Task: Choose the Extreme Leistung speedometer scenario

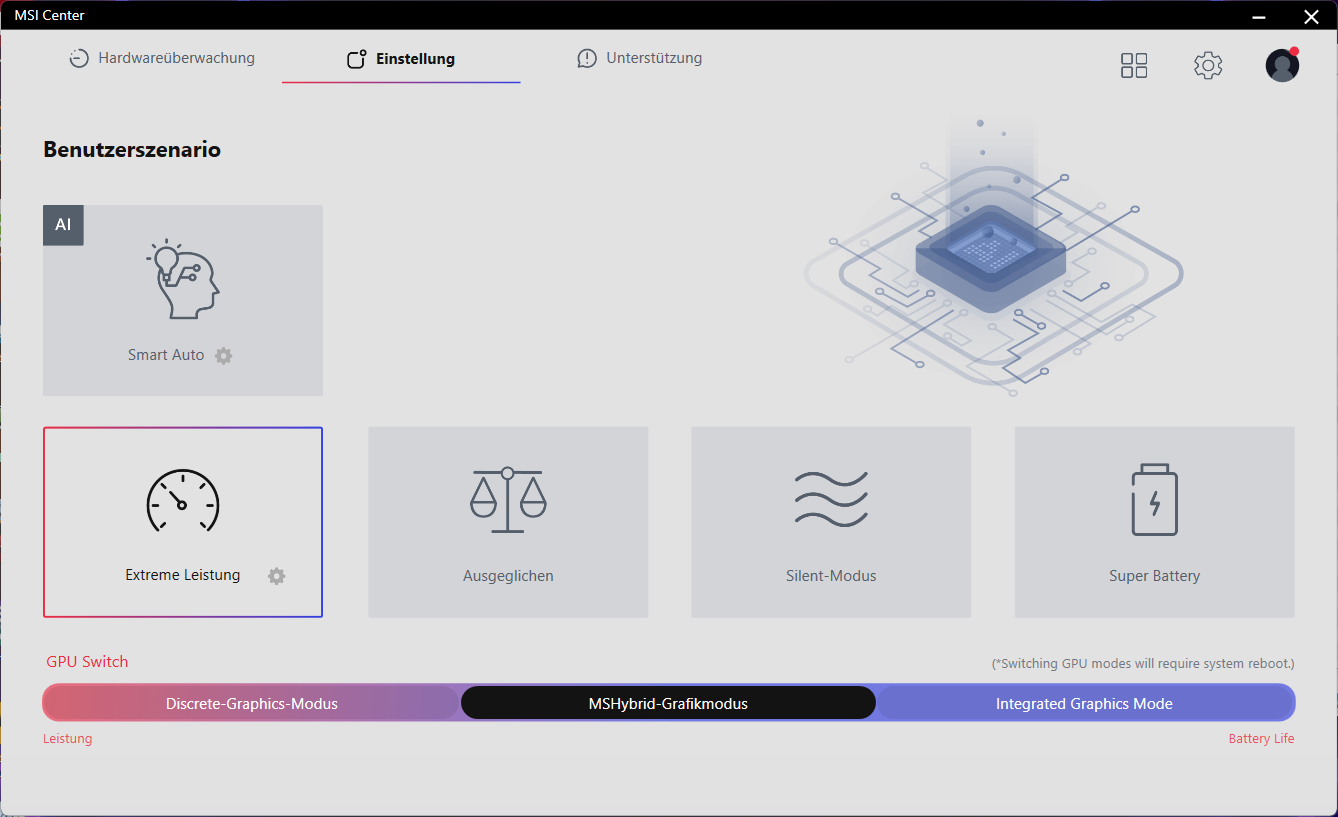Action: [183, 522]
